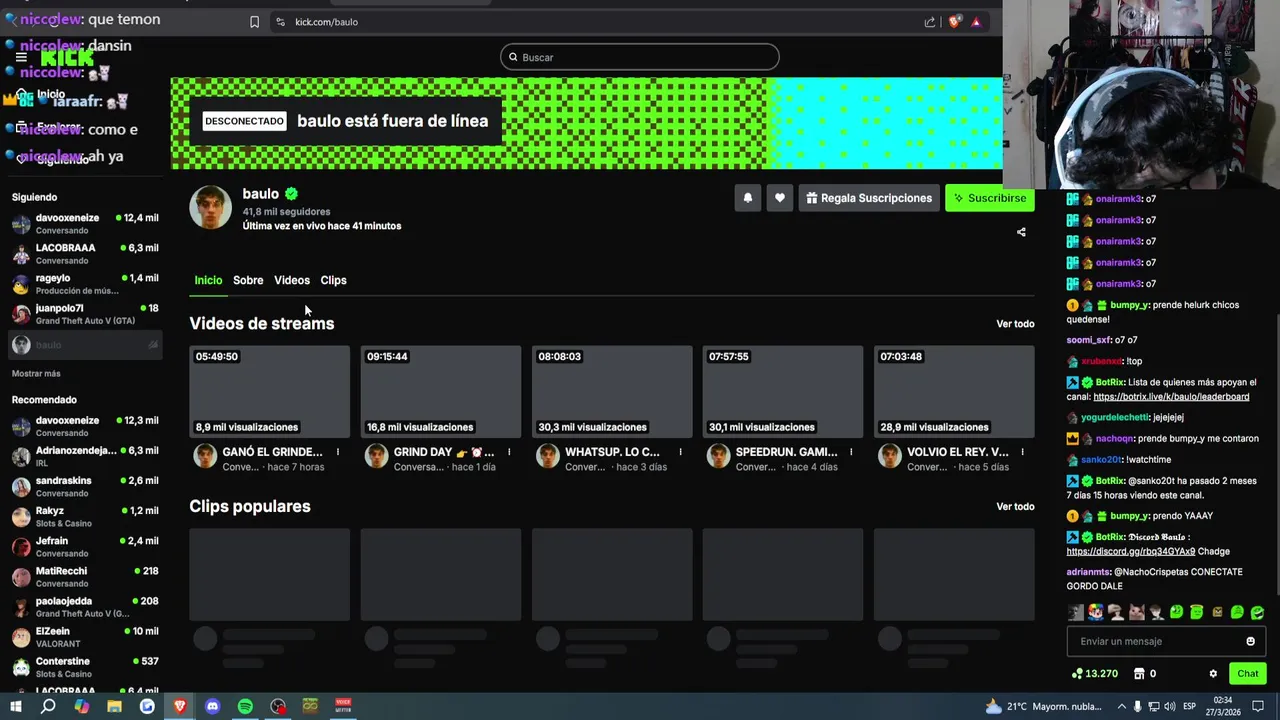Open juanpolo71 Grand Theft Auto V channel
Viewport: 1280px width, 720px height.
coord(85,314)
